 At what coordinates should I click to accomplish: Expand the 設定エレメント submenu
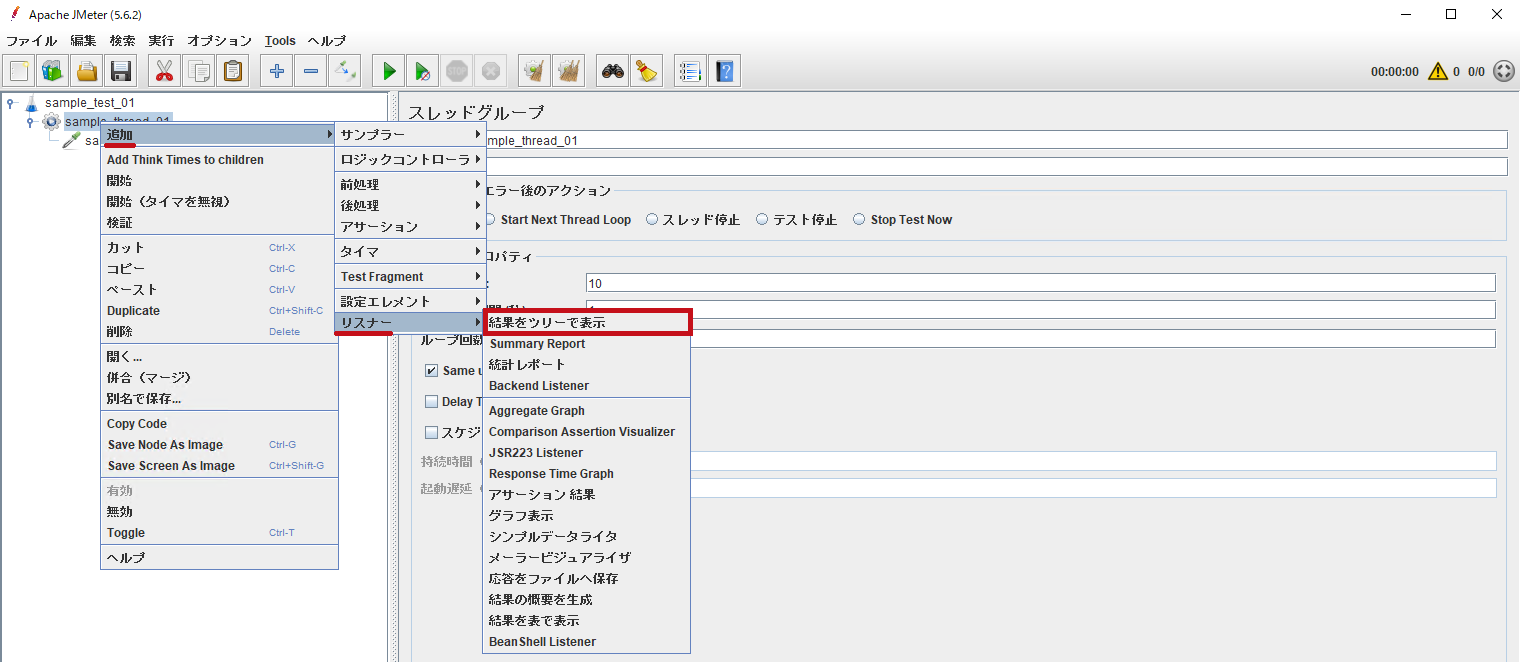tap(410, 301)
